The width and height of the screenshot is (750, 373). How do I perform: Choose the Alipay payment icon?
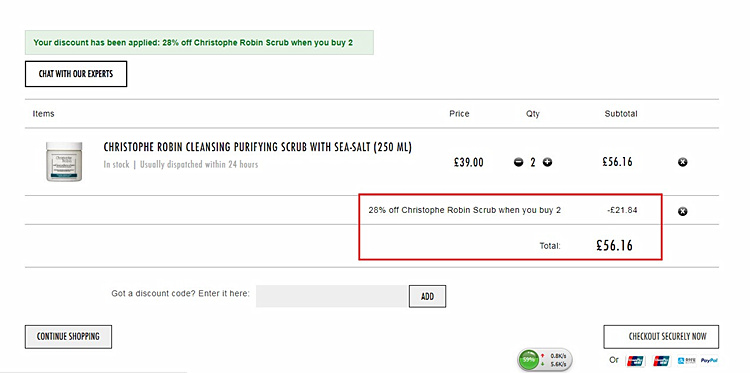point(686,361)
